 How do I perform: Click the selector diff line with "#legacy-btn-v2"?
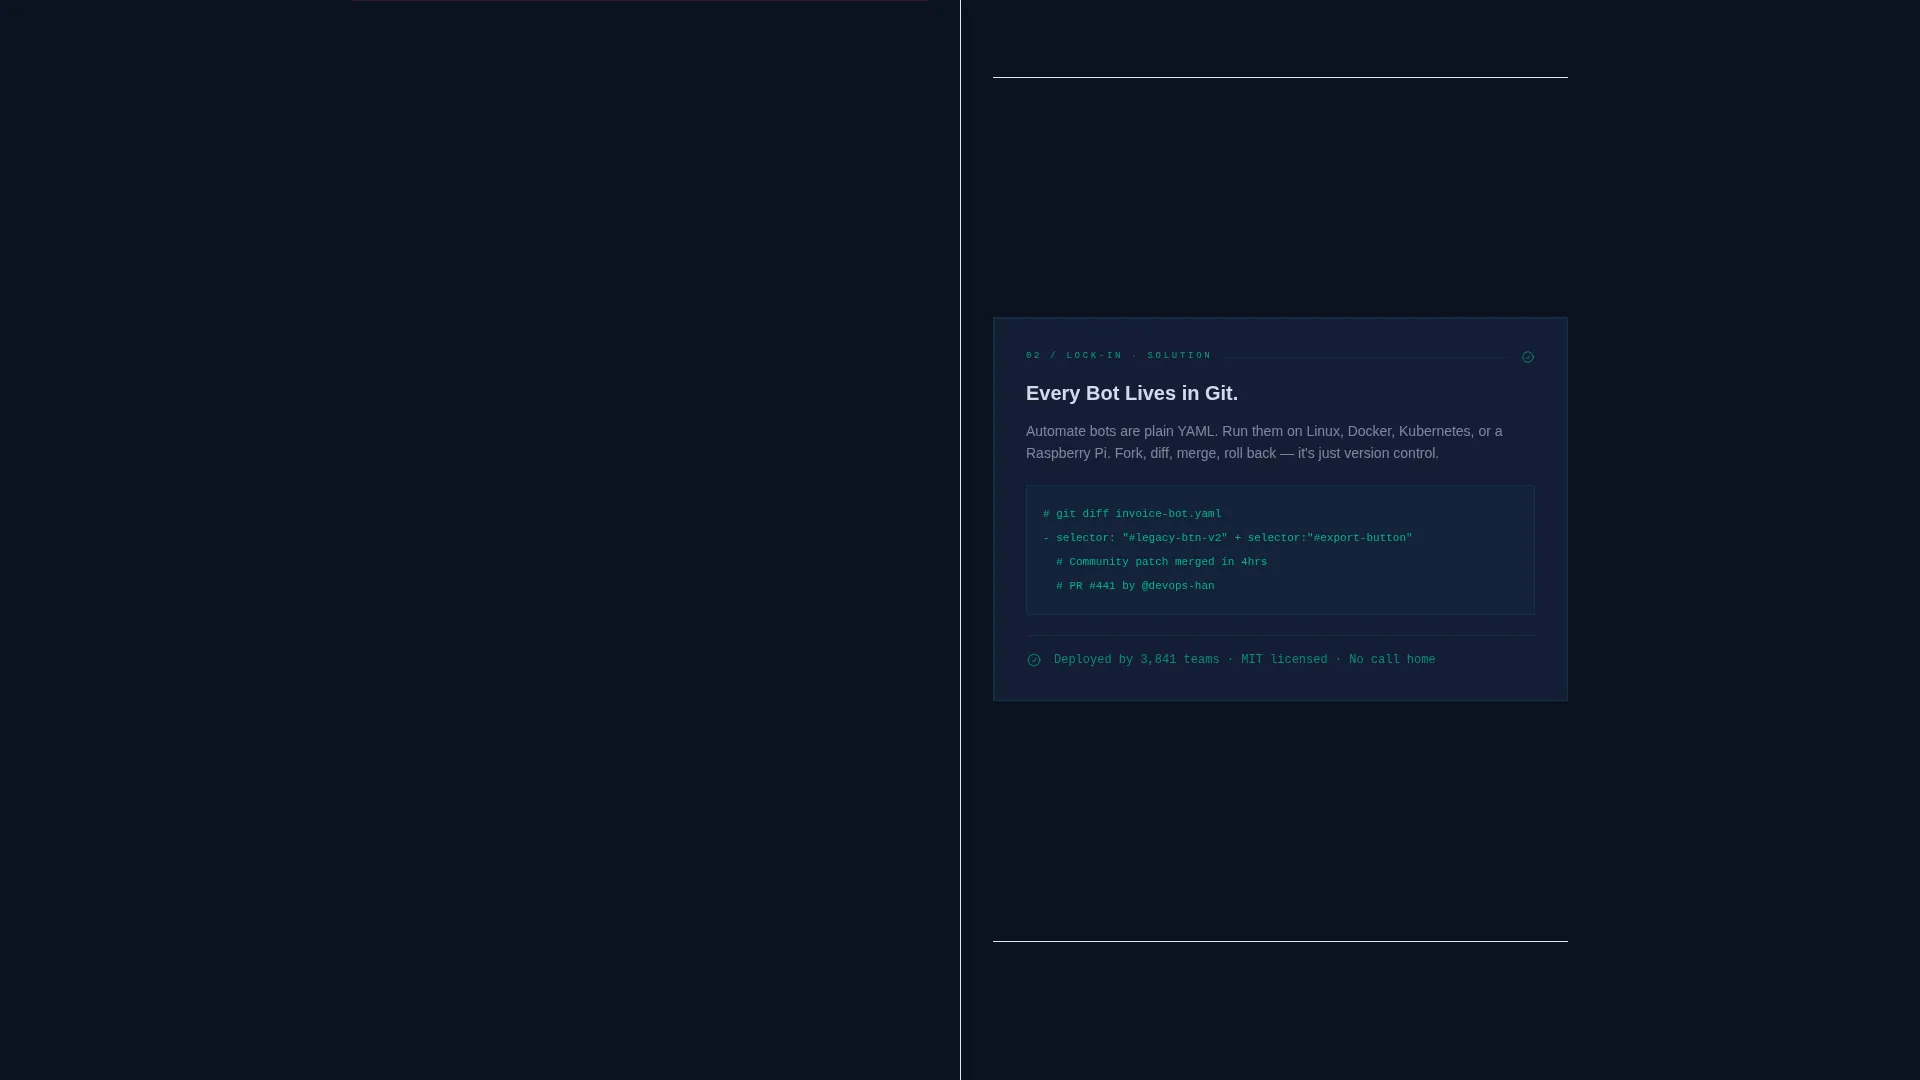1228,538
